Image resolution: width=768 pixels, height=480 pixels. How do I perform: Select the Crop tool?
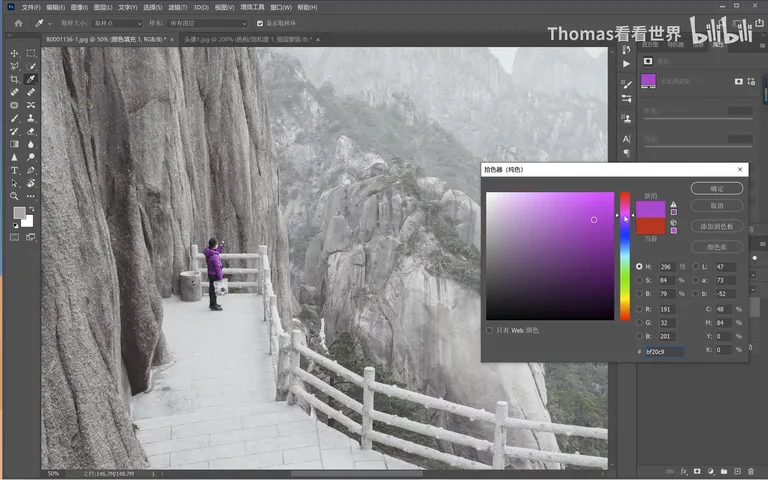[x=14, y=79]
